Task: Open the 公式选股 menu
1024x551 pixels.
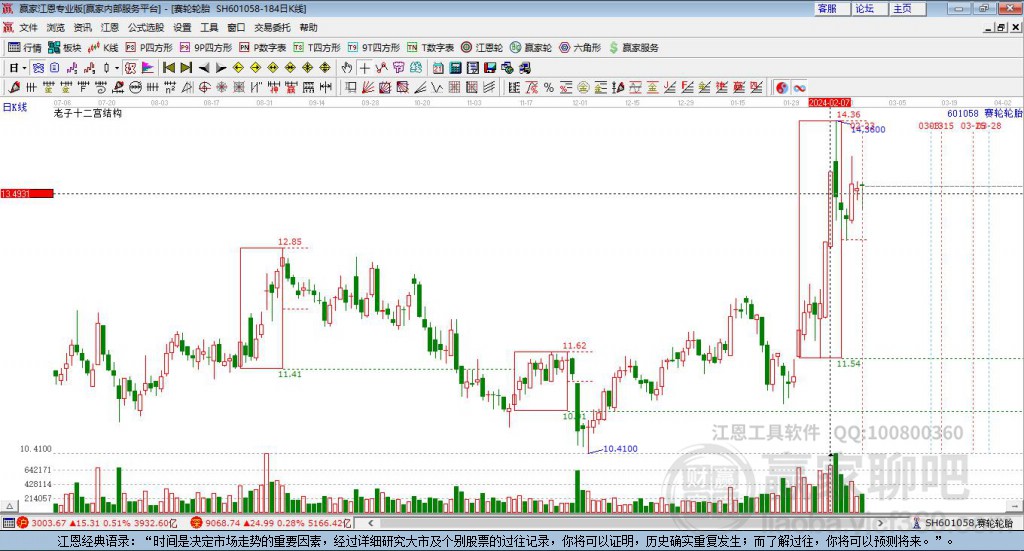Action: click(x=146, y=27)
